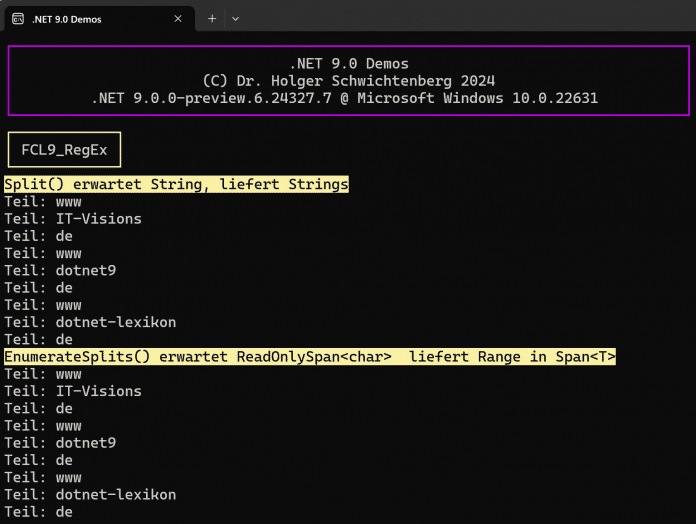Click the last "Teil: de" output line
Image resolution: width=696 pixels, height=524 pixels.
click(38, 512)
